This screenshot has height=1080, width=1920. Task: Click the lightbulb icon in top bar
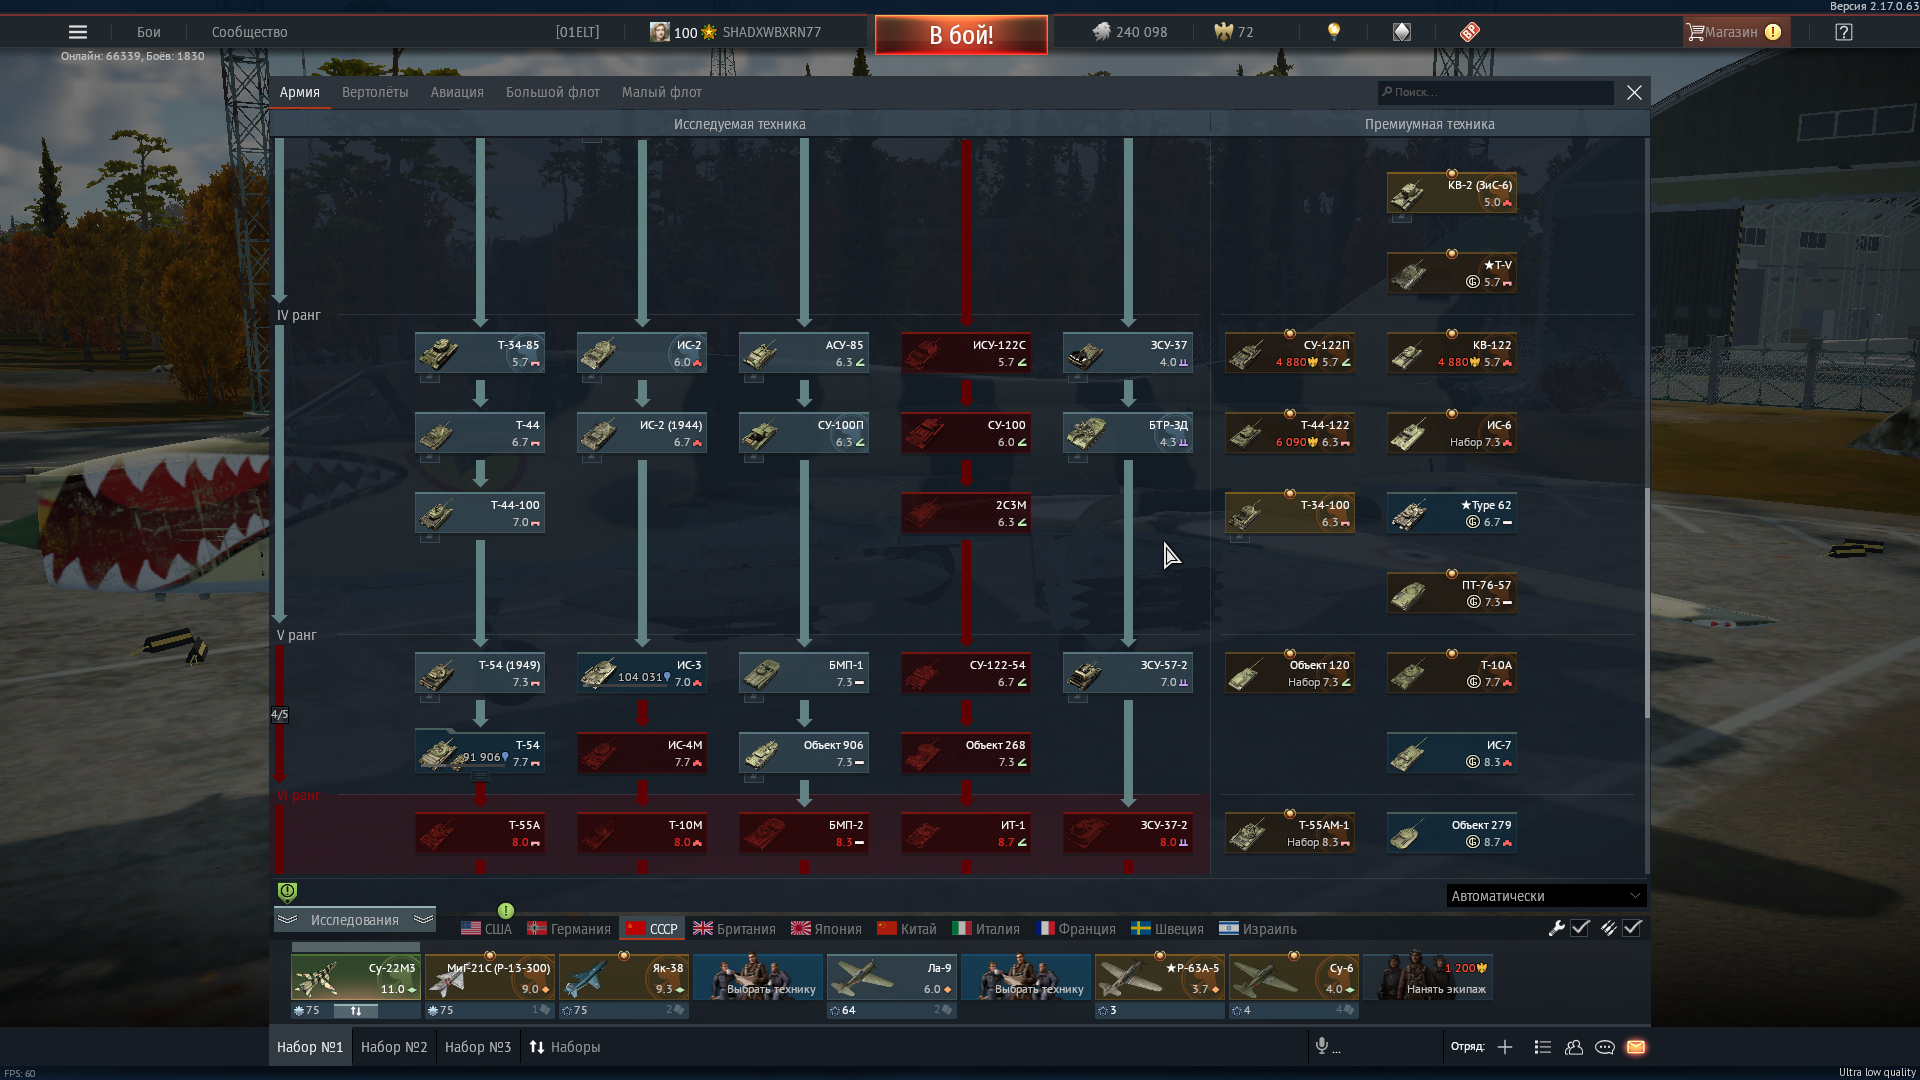coord(1333,32)
